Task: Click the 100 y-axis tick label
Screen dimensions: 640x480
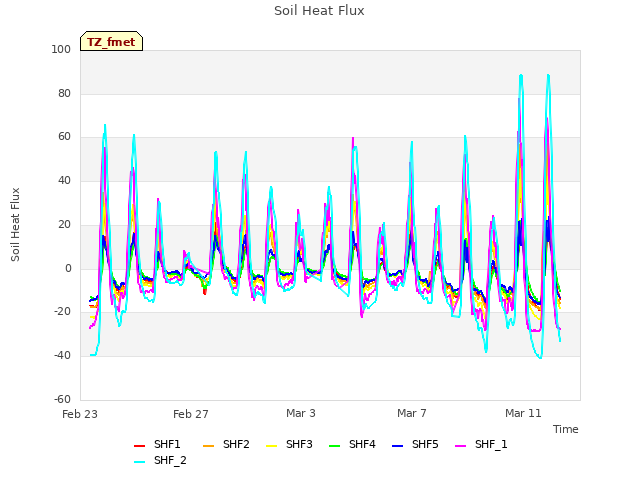Action: [x=61, y=50]
